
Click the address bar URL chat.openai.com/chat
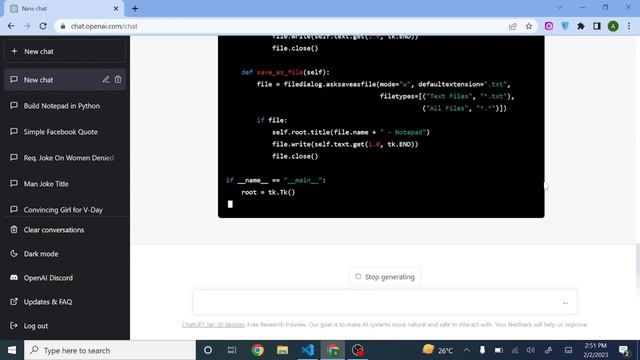click(104, 26)
